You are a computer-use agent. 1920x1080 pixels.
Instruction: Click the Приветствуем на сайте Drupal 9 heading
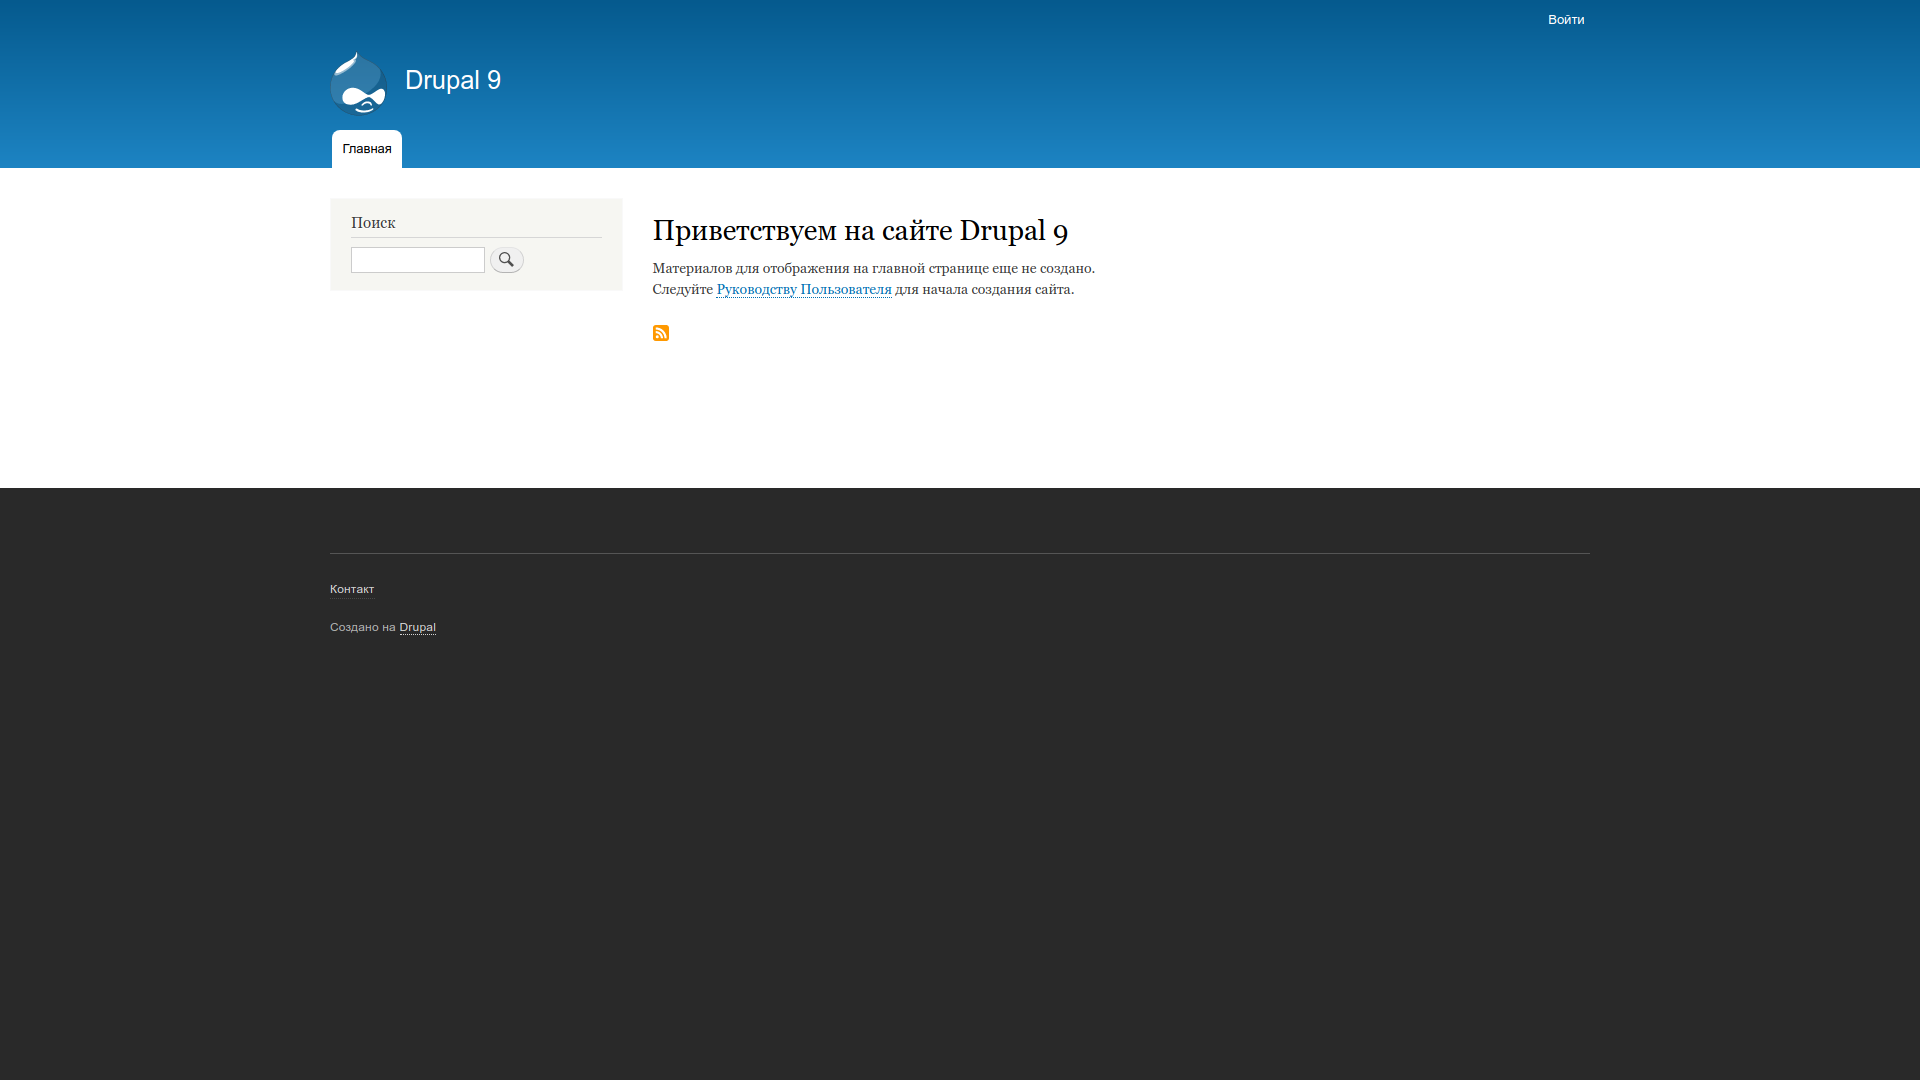tap(860, 231)
